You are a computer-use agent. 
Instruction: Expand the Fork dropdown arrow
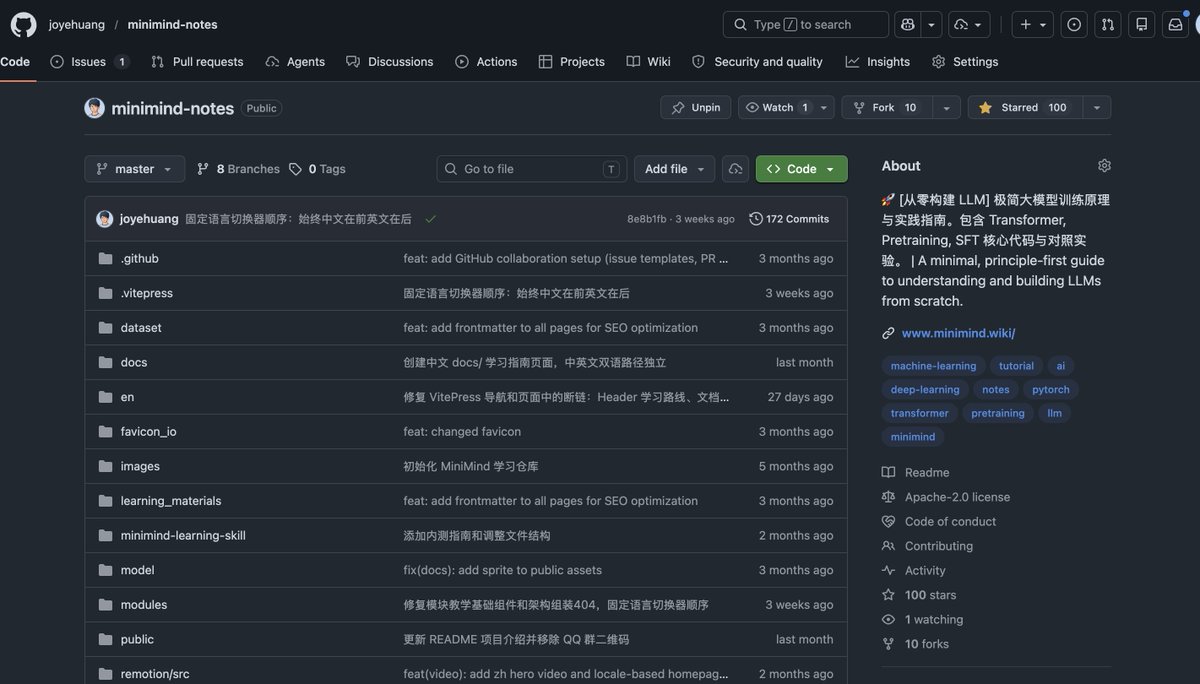[946, 108]
